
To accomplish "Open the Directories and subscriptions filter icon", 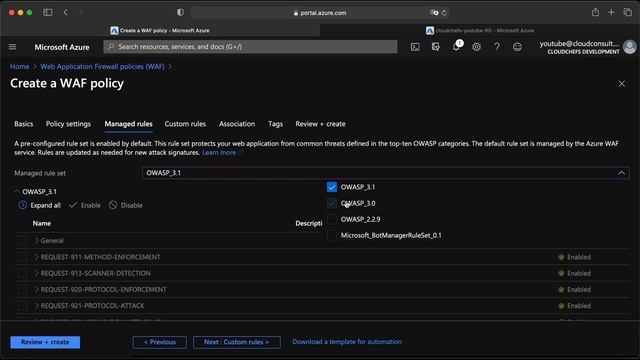I will click(x=436, y=47).
